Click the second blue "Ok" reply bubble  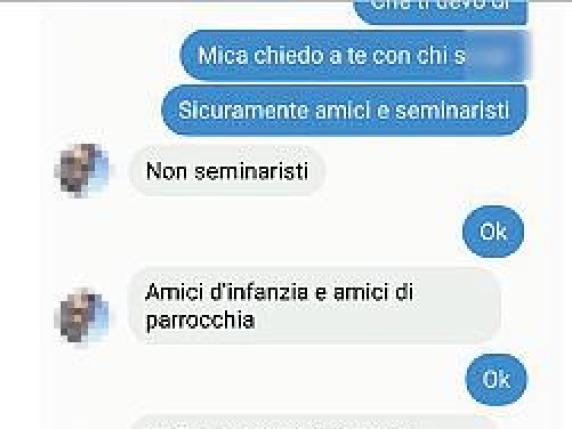pyautogui.click(x=496, y=379)
